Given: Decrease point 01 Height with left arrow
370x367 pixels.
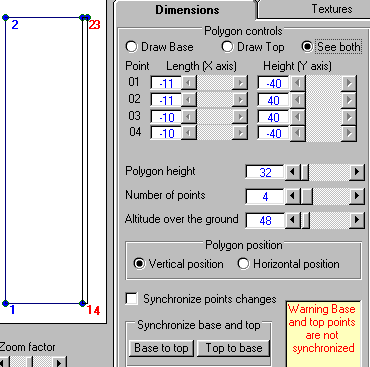Looking at the screenshot, I should tap(298, 83).
